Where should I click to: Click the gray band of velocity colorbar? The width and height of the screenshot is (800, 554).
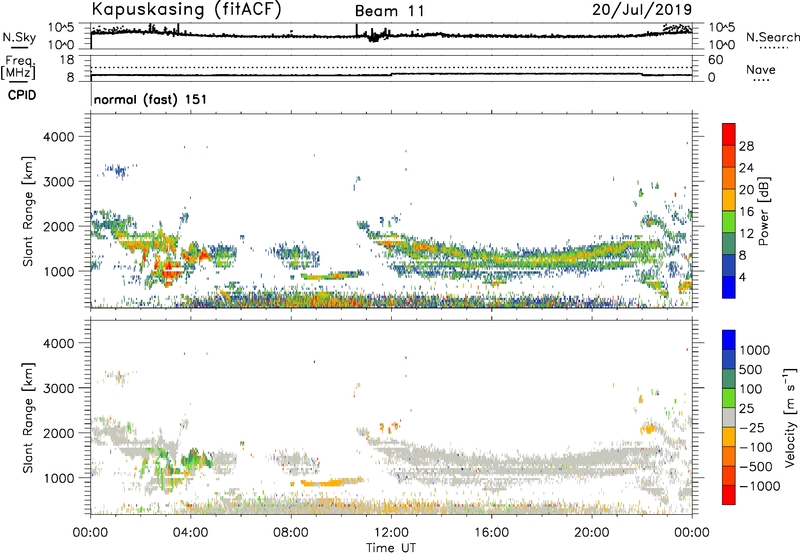pyautogui.click(x=729, y=417)
